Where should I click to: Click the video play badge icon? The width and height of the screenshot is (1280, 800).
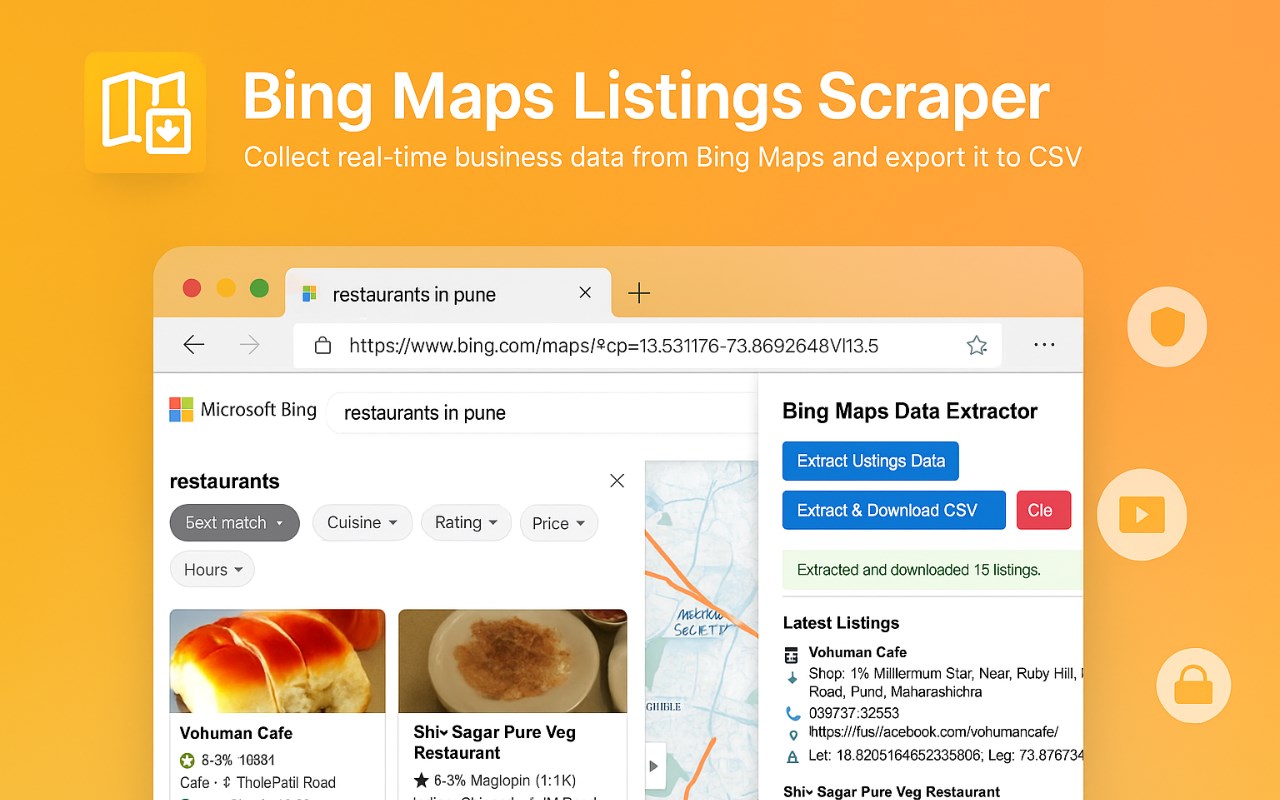(x=1142, y=515)
